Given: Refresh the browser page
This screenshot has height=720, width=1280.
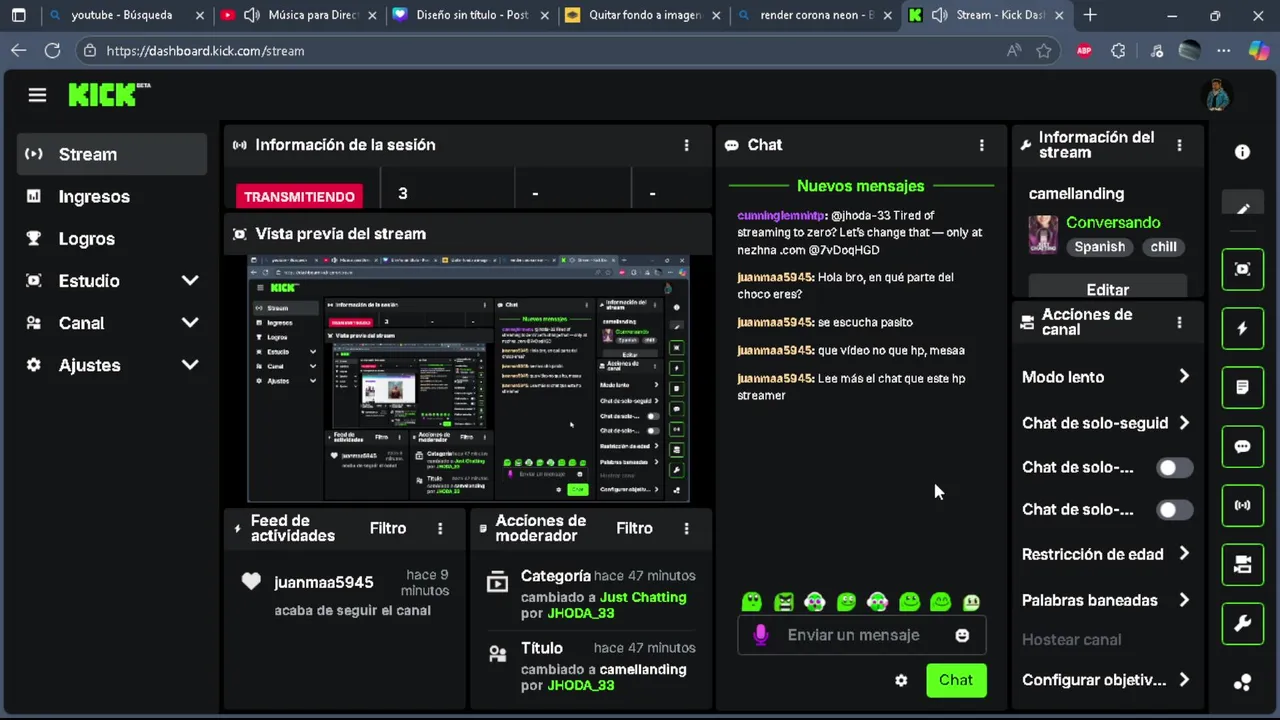Looking at the screenshot, I should 52,50.
